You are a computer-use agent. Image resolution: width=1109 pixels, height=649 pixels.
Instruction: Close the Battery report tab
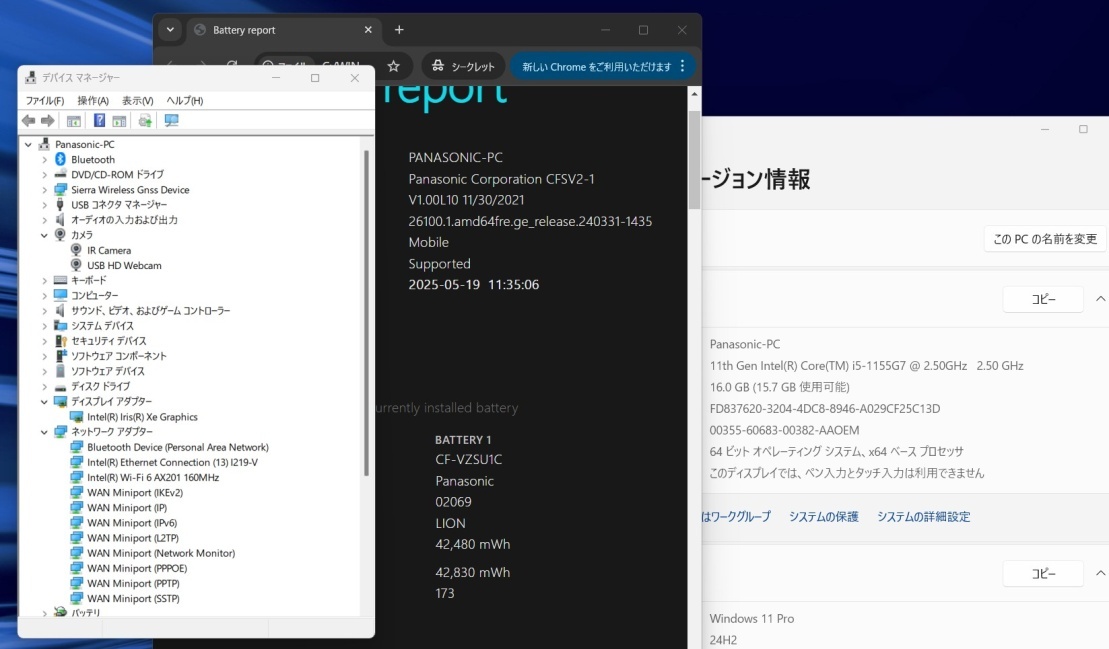368,30
